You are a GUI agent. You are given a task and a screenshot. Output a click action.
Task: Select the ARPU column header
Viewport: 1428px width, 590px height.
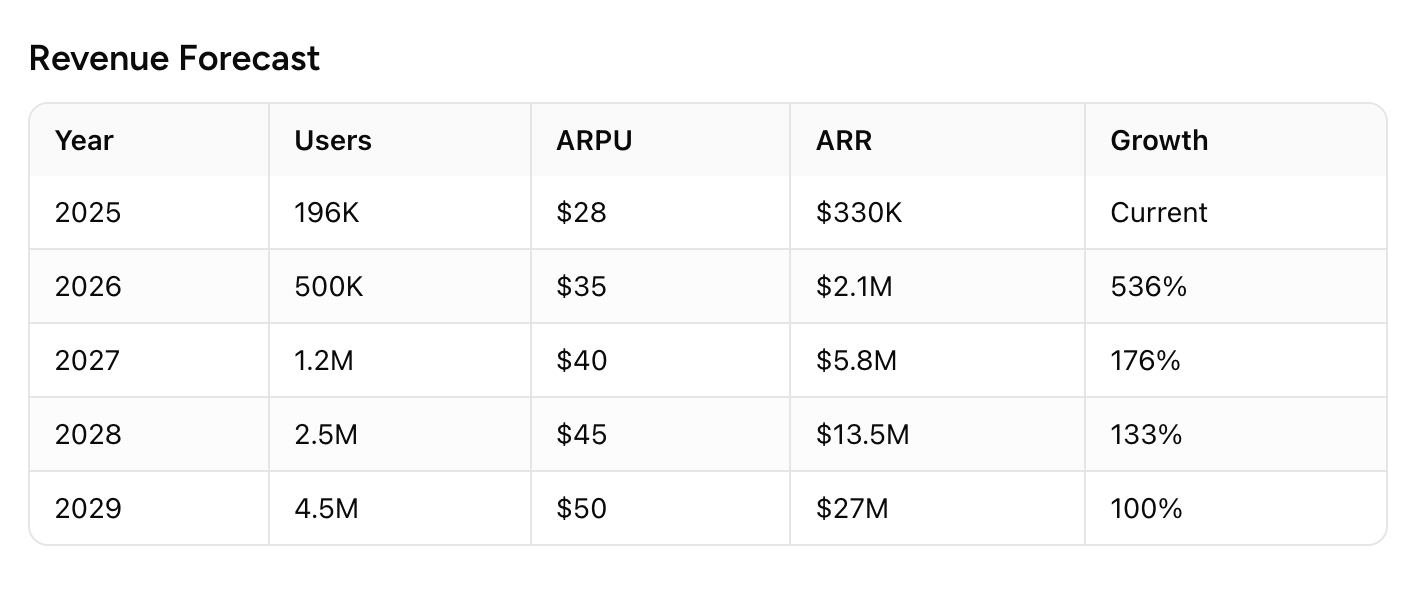click(594, 141)
